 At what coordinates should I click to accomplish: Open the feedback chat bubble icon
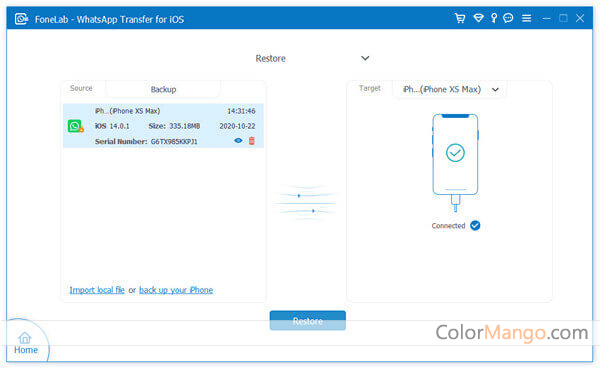tap(508, 18)
